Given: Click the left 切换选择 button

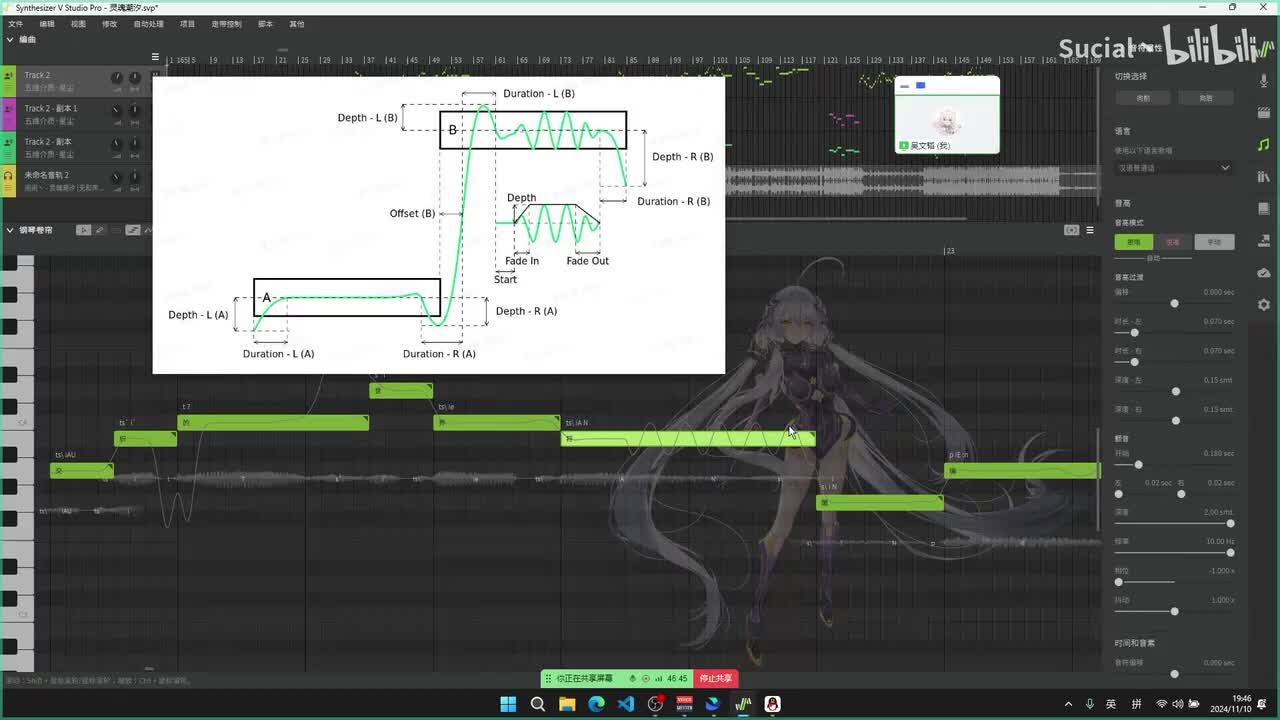Looking at the screenshot, I should click(x=1143, y=98).
